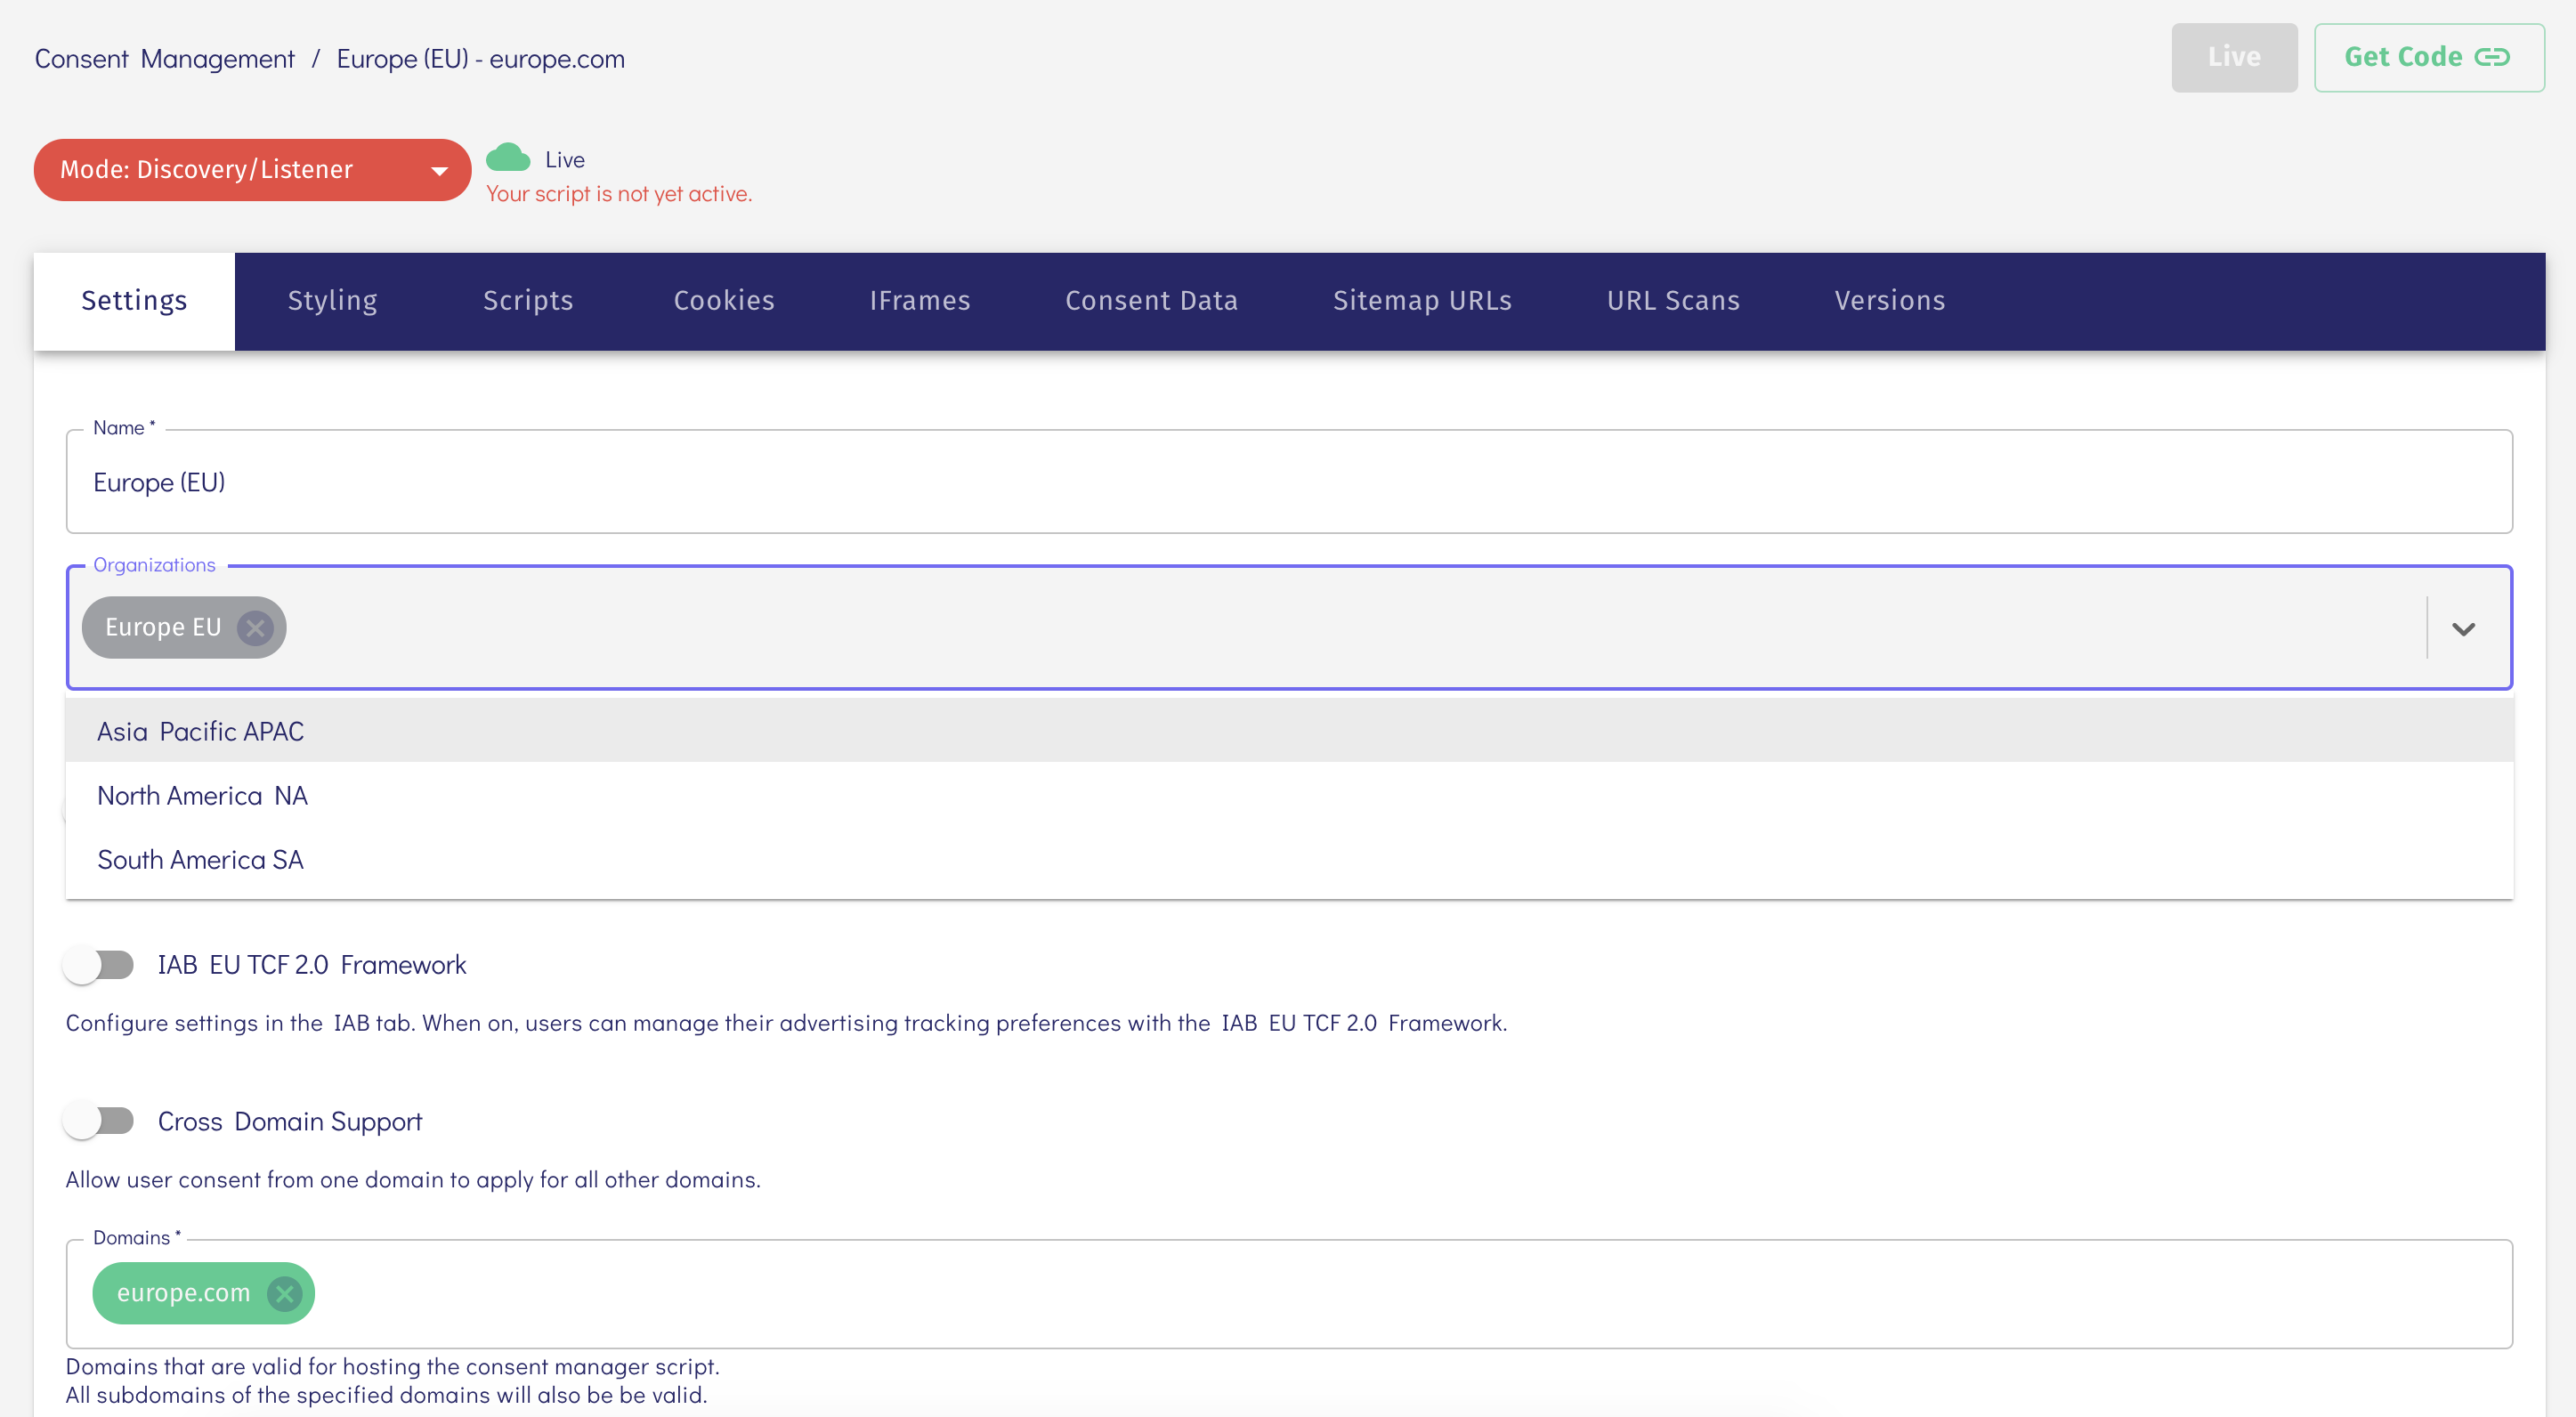Click the link icon in Get Code

(x=2491, y=58)
